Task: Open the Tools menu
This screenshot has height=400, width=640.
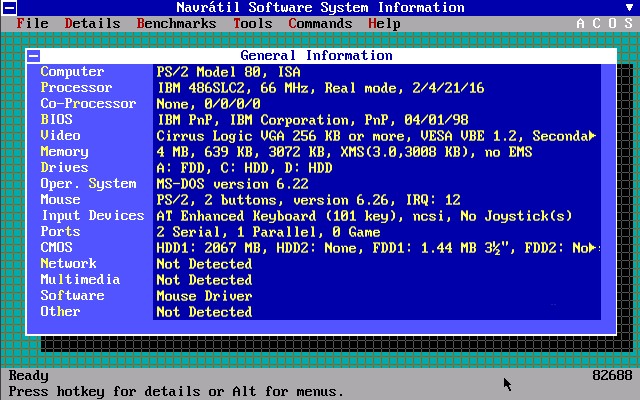Action: (252, 23)
